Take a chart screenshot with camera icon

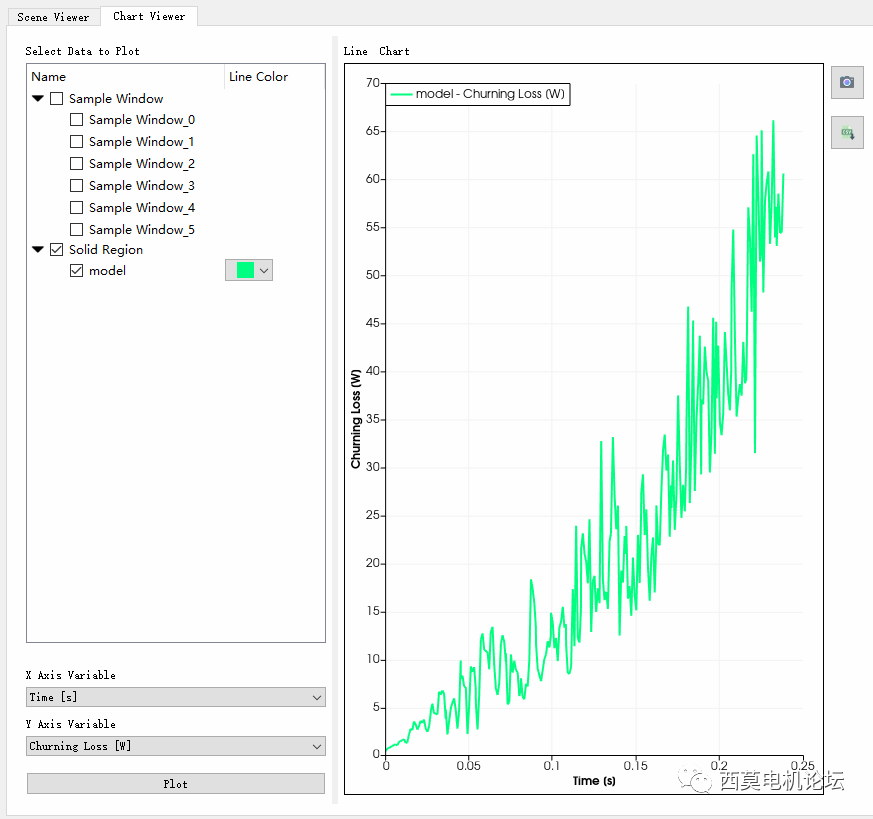pyautogui.click(x=847, y=82)
